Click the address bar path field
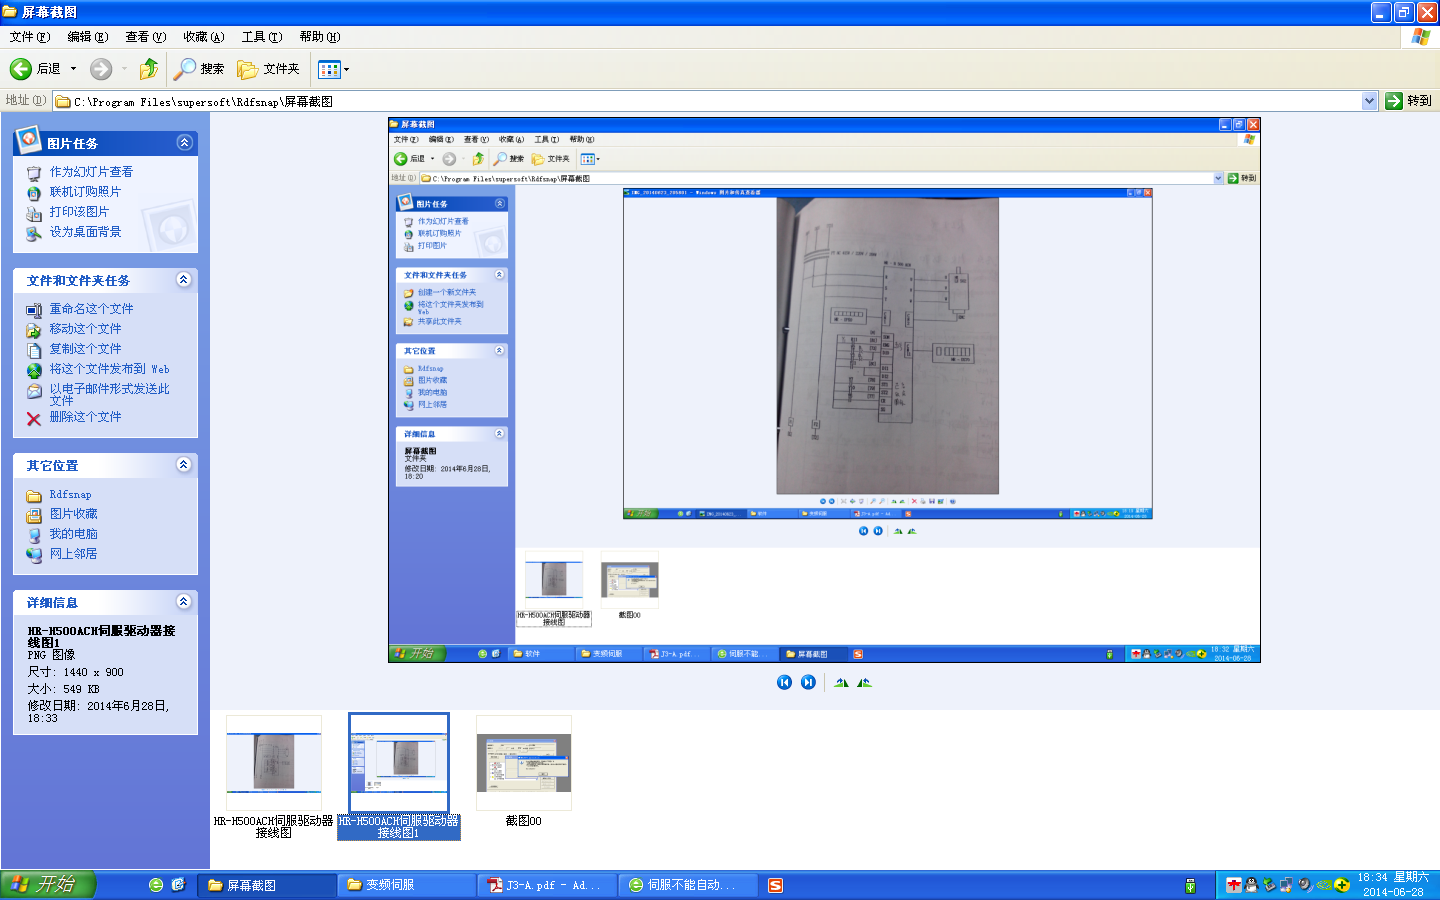Screen dimensions: 1440x900 pyautogui.click(x=700, y=101)
